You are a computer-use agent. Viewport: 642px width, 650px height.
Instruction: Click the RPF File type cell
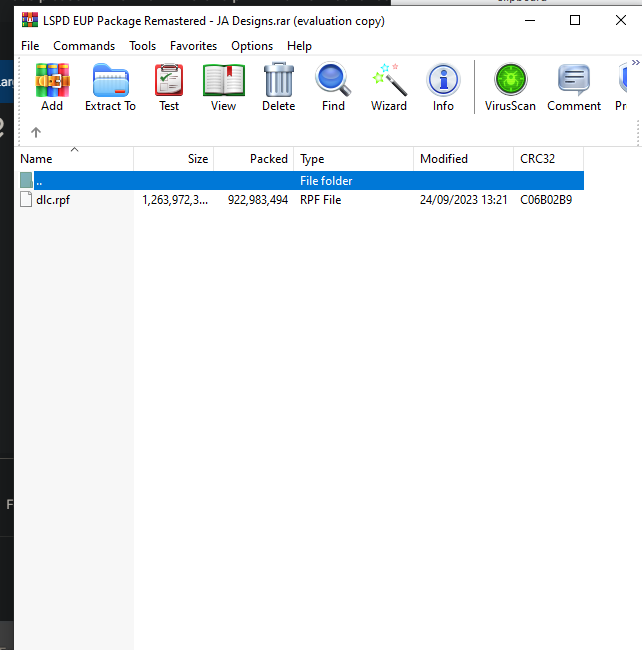coord(320,200)
